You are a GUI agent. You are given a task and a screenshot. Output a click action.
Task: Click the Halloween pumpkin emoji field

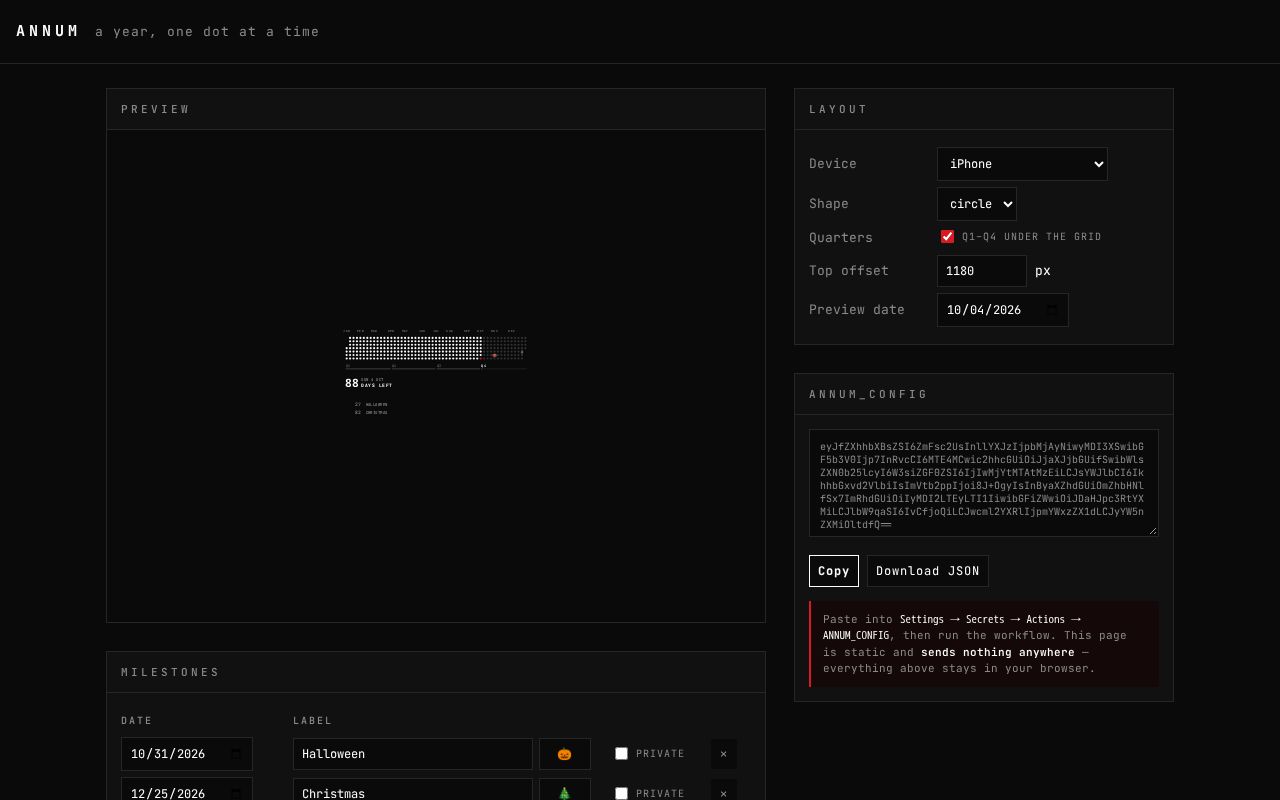tap(565, 754)
